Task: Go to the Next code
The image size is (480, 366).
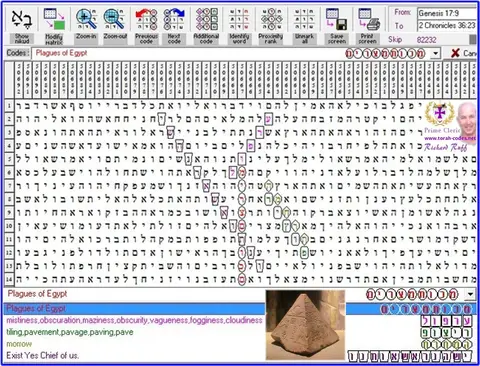Action: [174, 26]
